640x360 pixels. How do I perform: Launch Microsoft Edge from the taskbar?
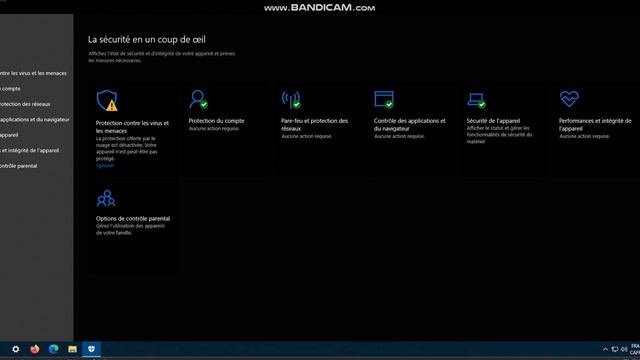coord(53,349)
